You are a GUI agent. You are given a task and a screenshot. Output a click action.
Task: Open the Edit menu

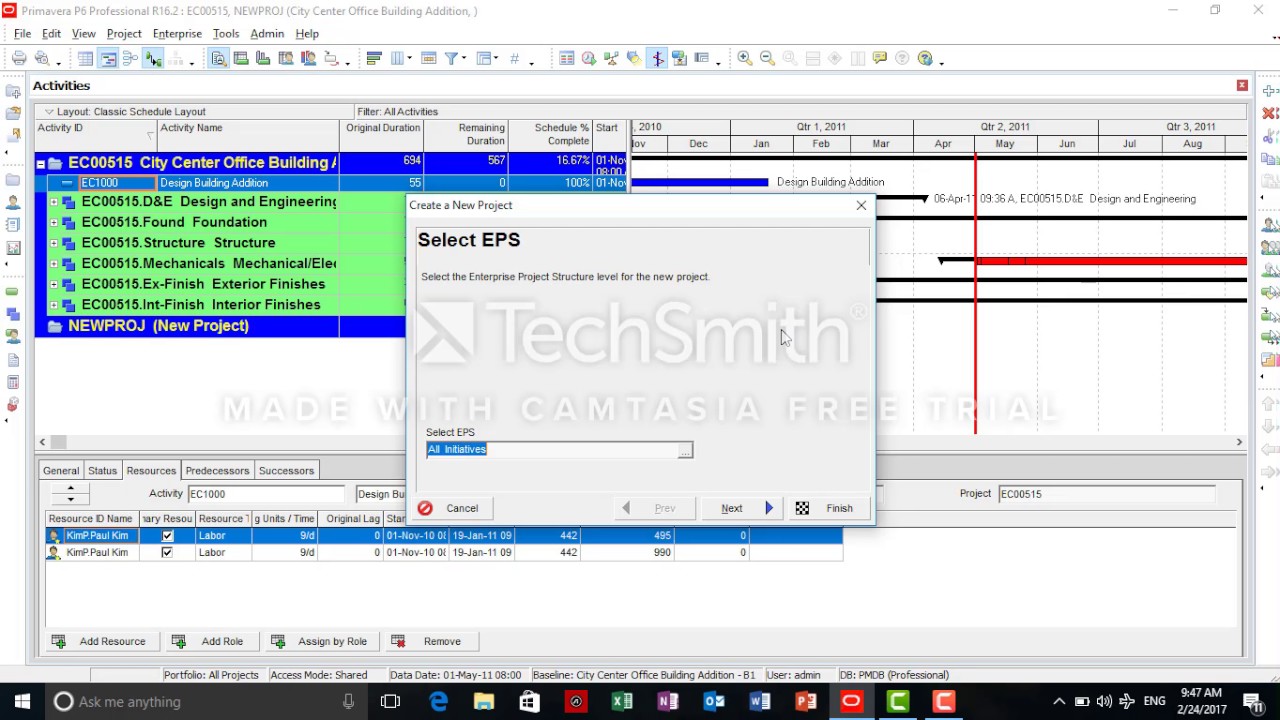(51, 33)
